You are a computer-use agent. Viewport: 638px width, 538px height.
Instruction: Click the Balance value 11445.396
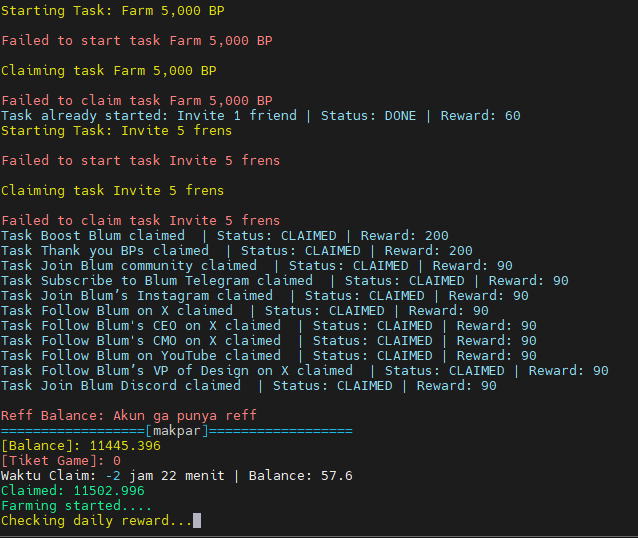click(x=125, y=446)
